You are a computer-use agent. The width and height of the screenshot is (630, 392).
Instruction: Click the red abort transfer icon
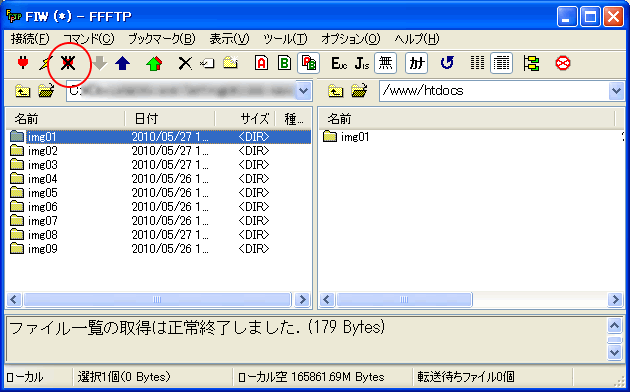562,63
